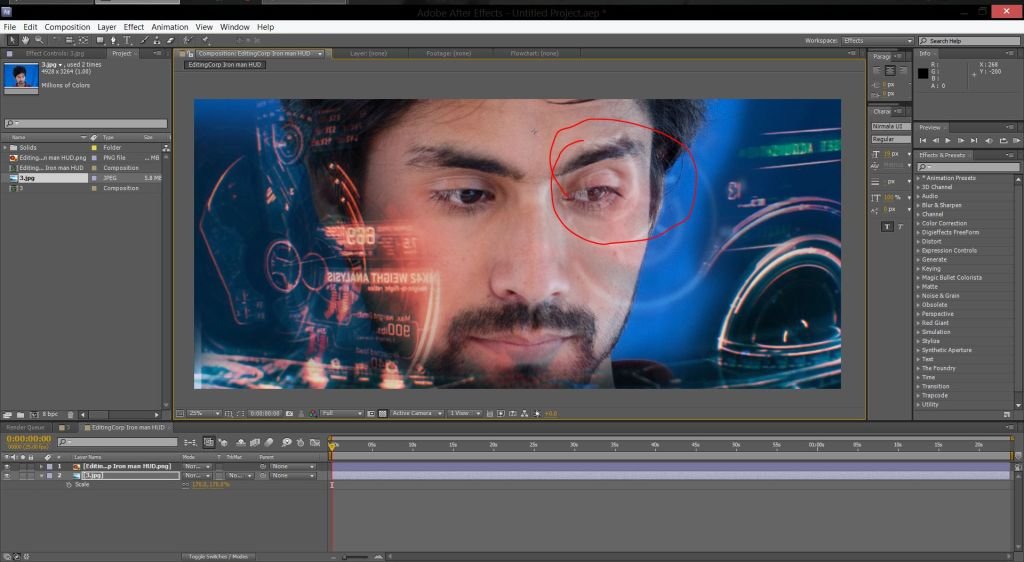Select the Eraser tool
The height and width of the screenshot is (562, 1024).
click(x=170, y=40)
